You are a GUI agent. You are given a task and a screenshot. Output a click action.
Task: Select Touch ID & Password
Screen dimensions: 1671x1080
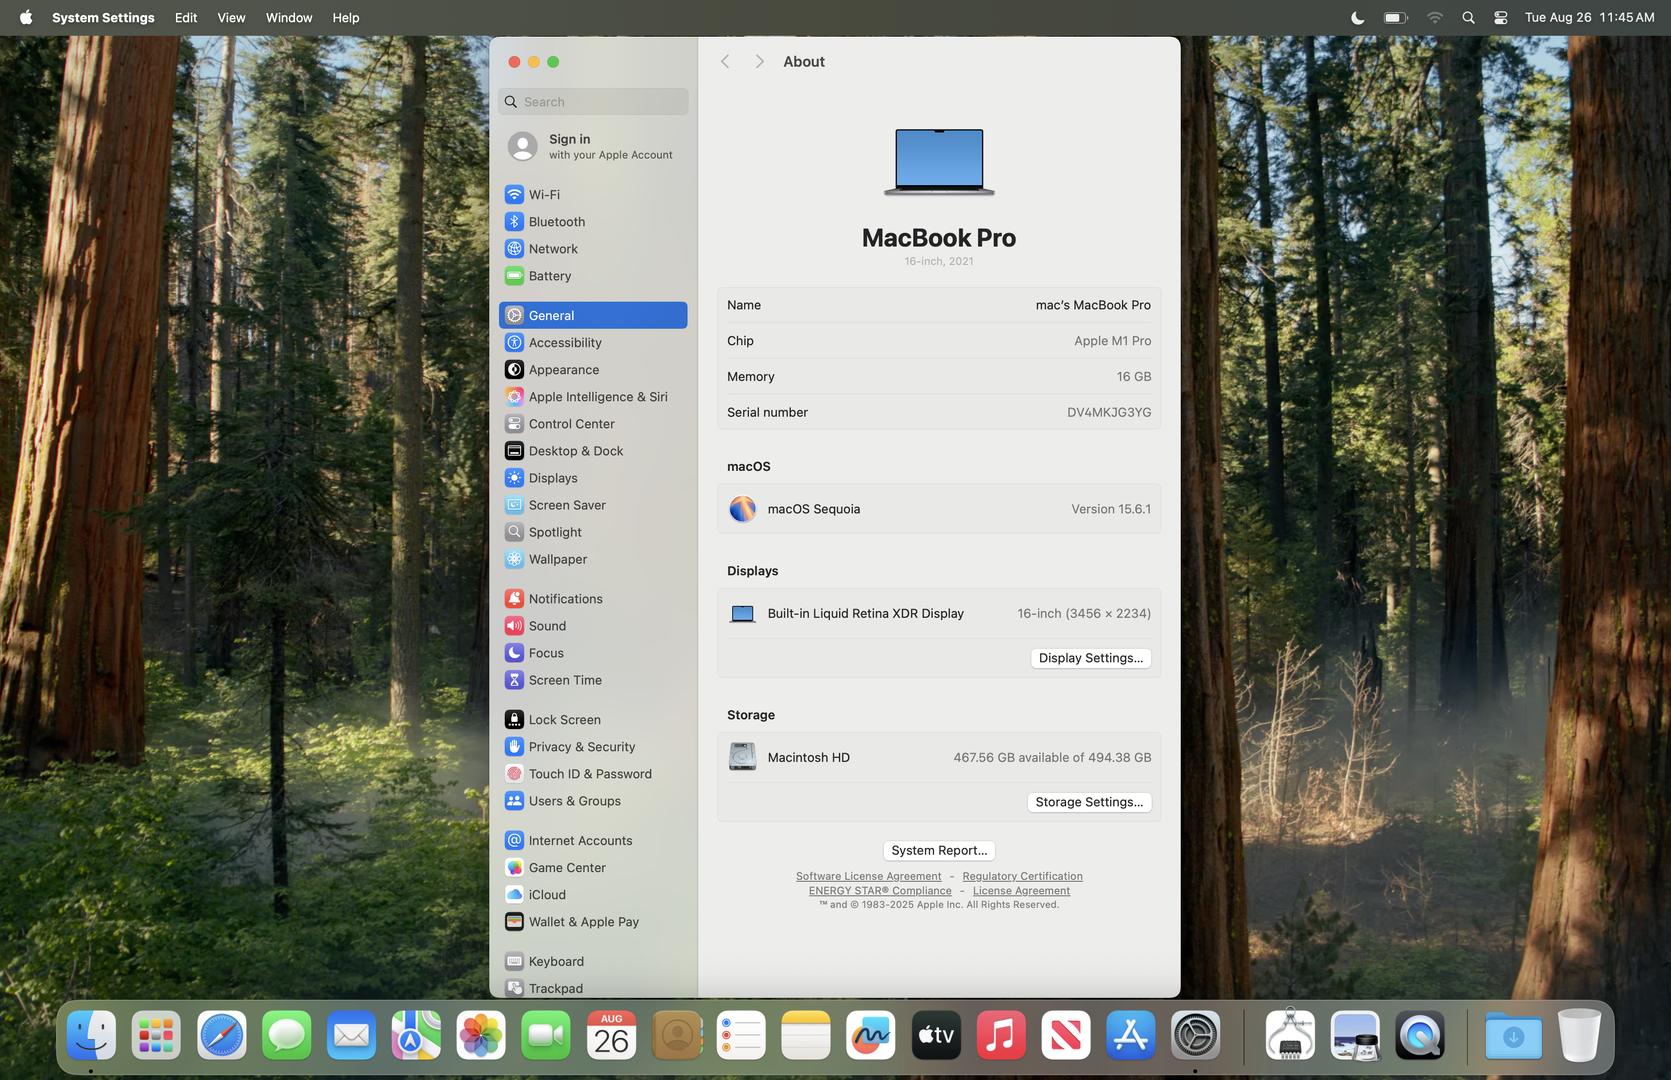[593, 773]
